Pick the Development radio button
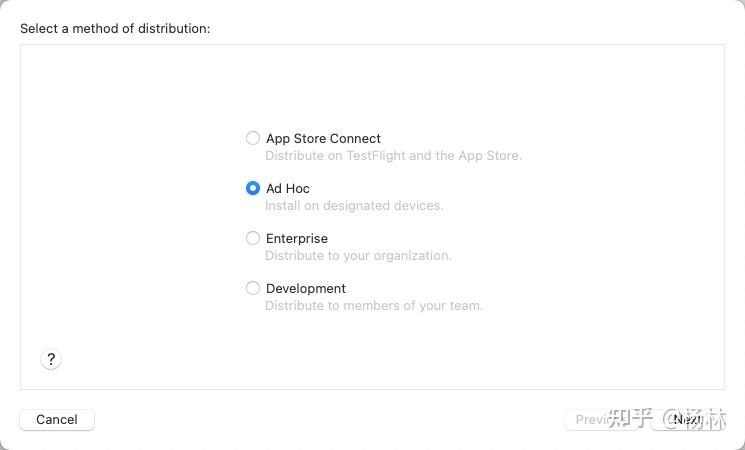The height and width of the screenshot is (450, 745). (x=253, y=288)
